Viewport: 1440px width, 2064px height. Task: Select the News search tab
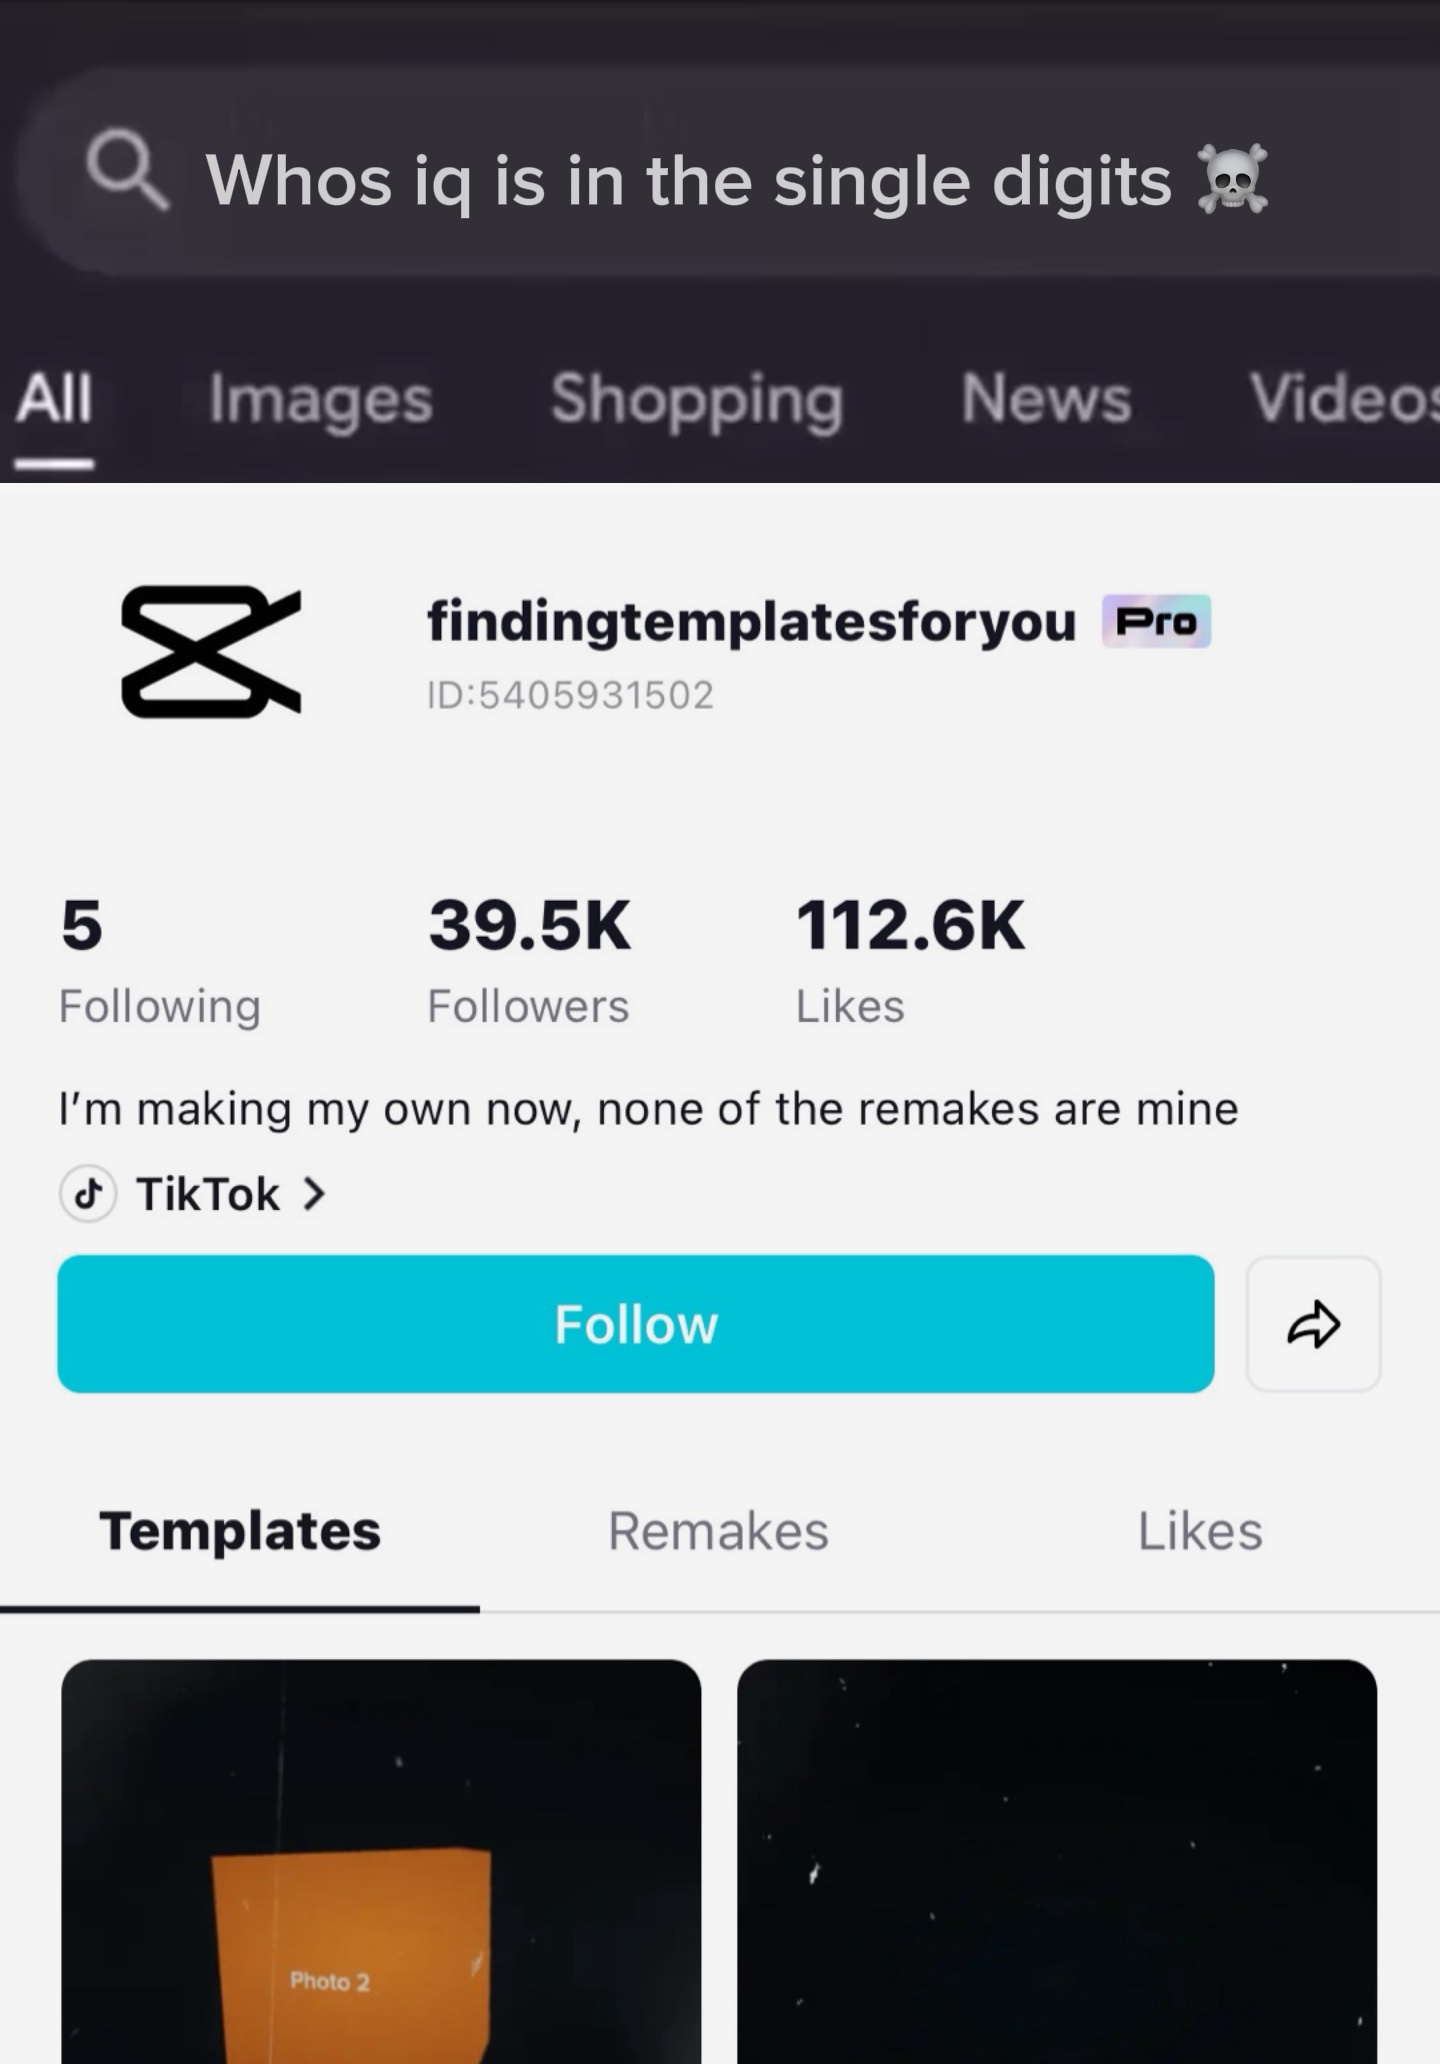[1046, 399]
